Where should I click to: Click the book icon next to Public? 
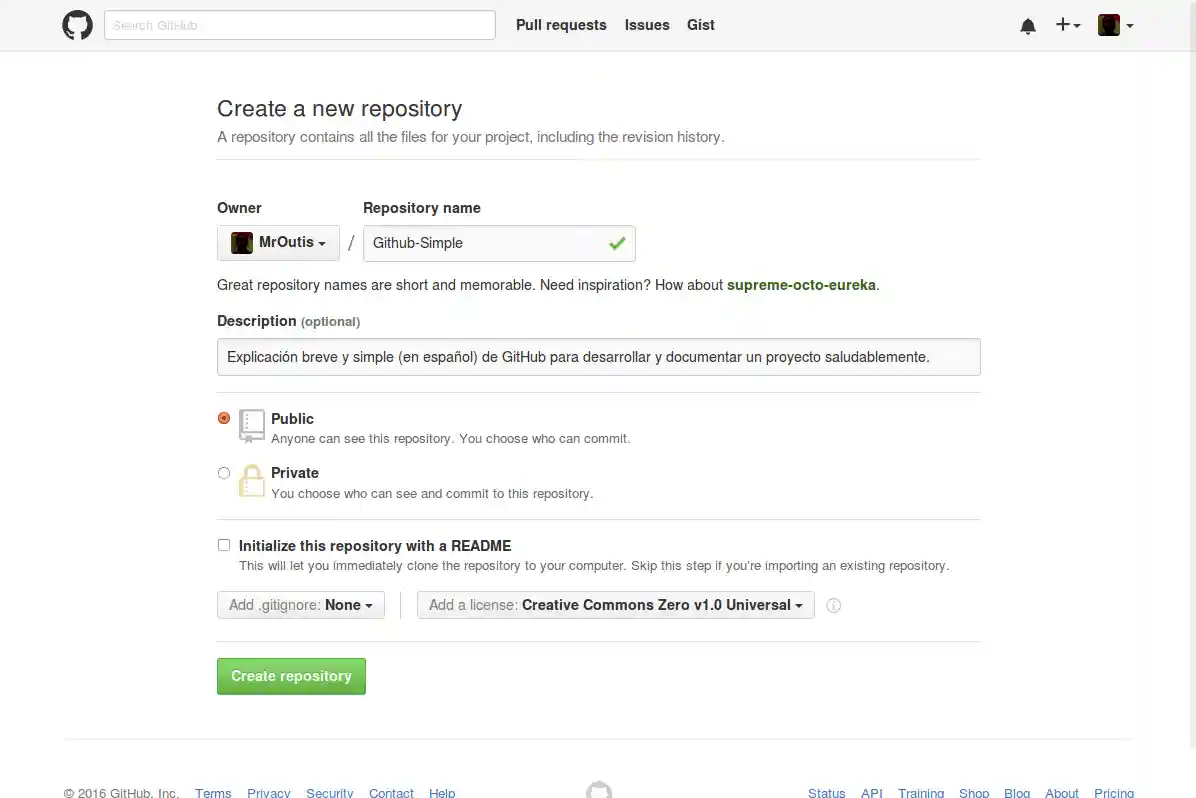pyautogui.click(x=251, y=426)
